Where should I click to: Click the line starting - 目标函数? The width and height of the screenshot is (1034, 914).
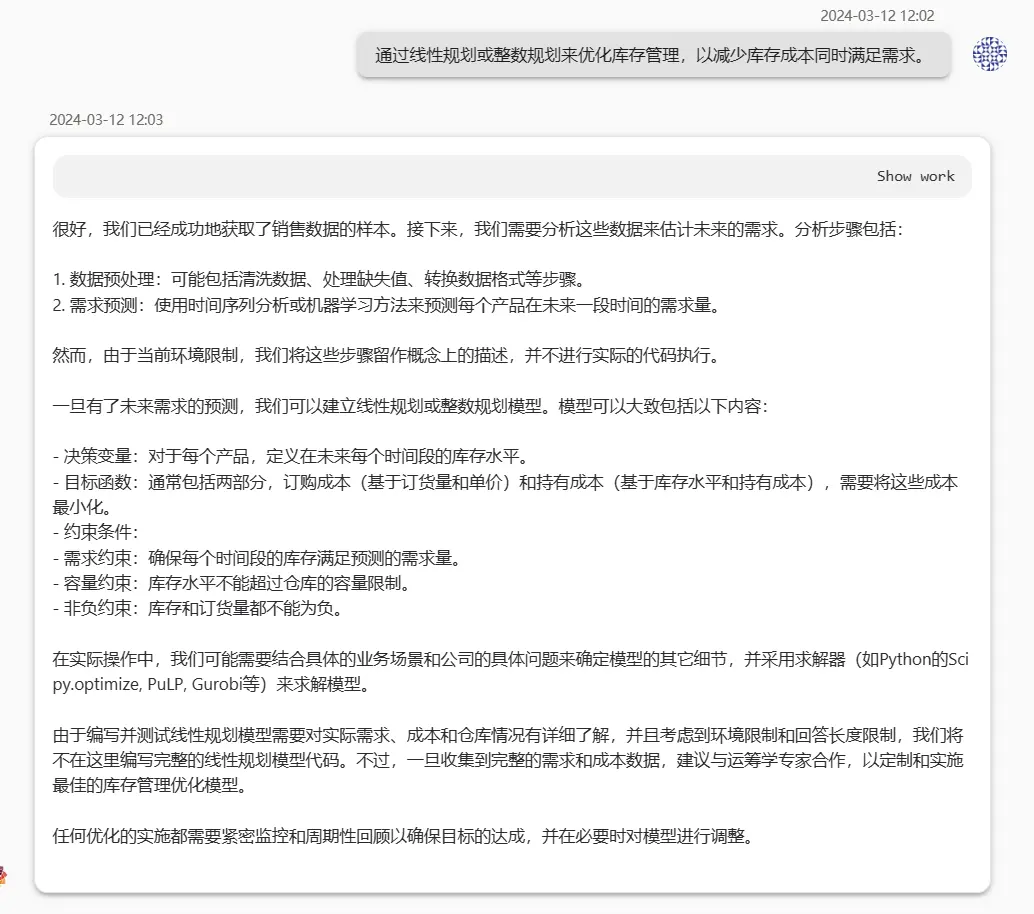click(x=505, y=495)
